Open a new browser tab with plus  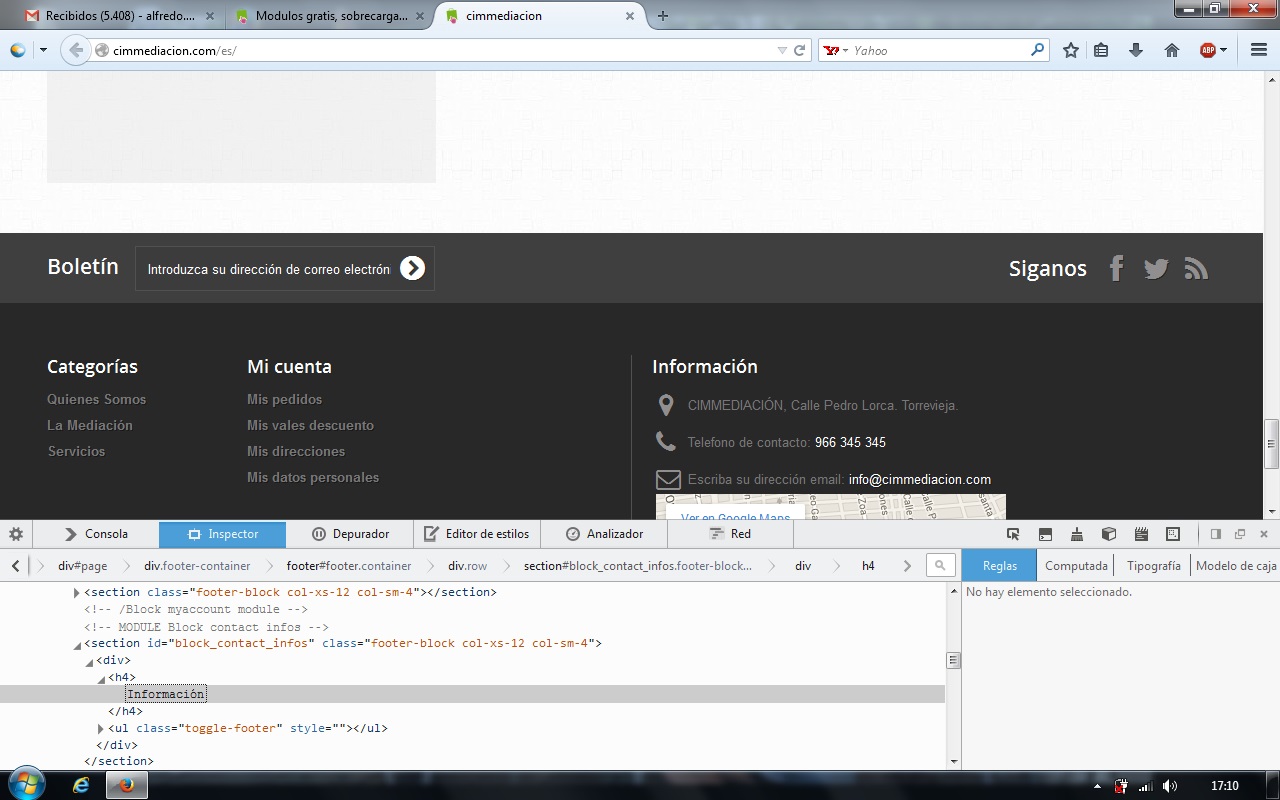pos(662,16)
